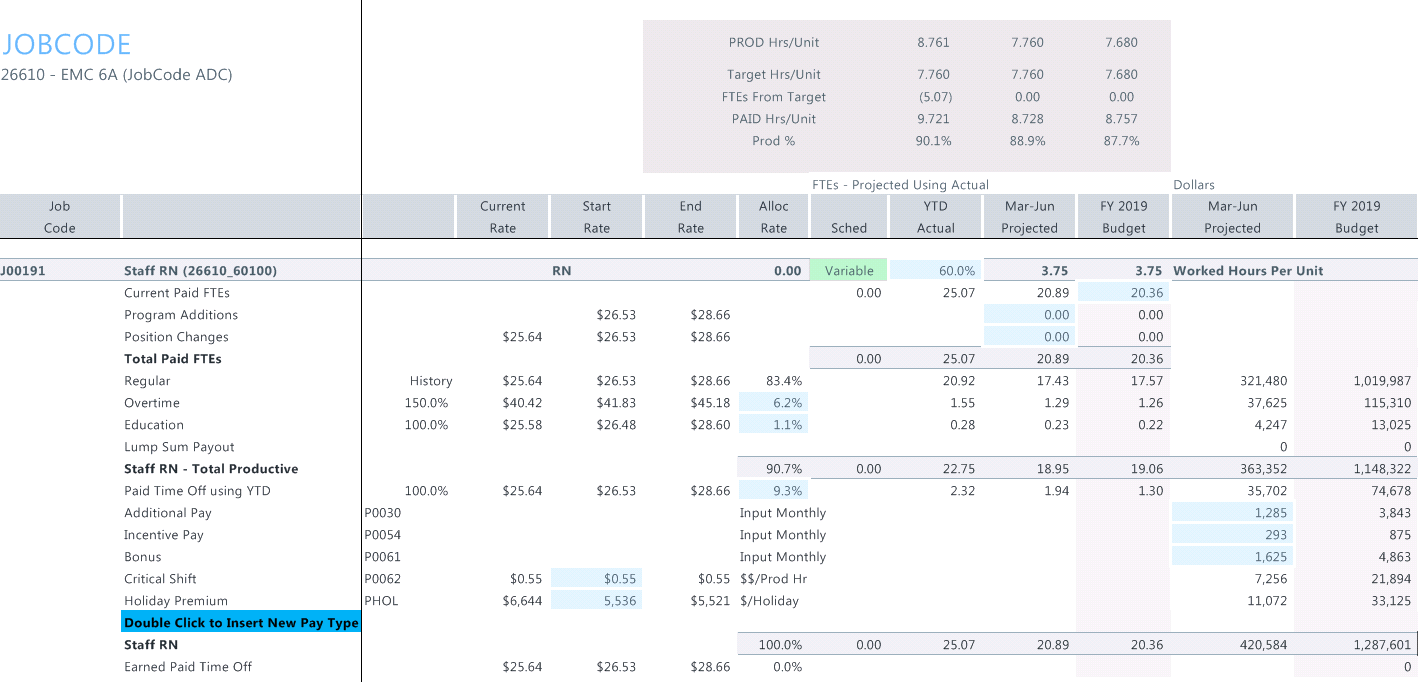Select the P0062 Critical Shift pay code
The width and height of the screenshot is (1418, 682).
point(381,579)
